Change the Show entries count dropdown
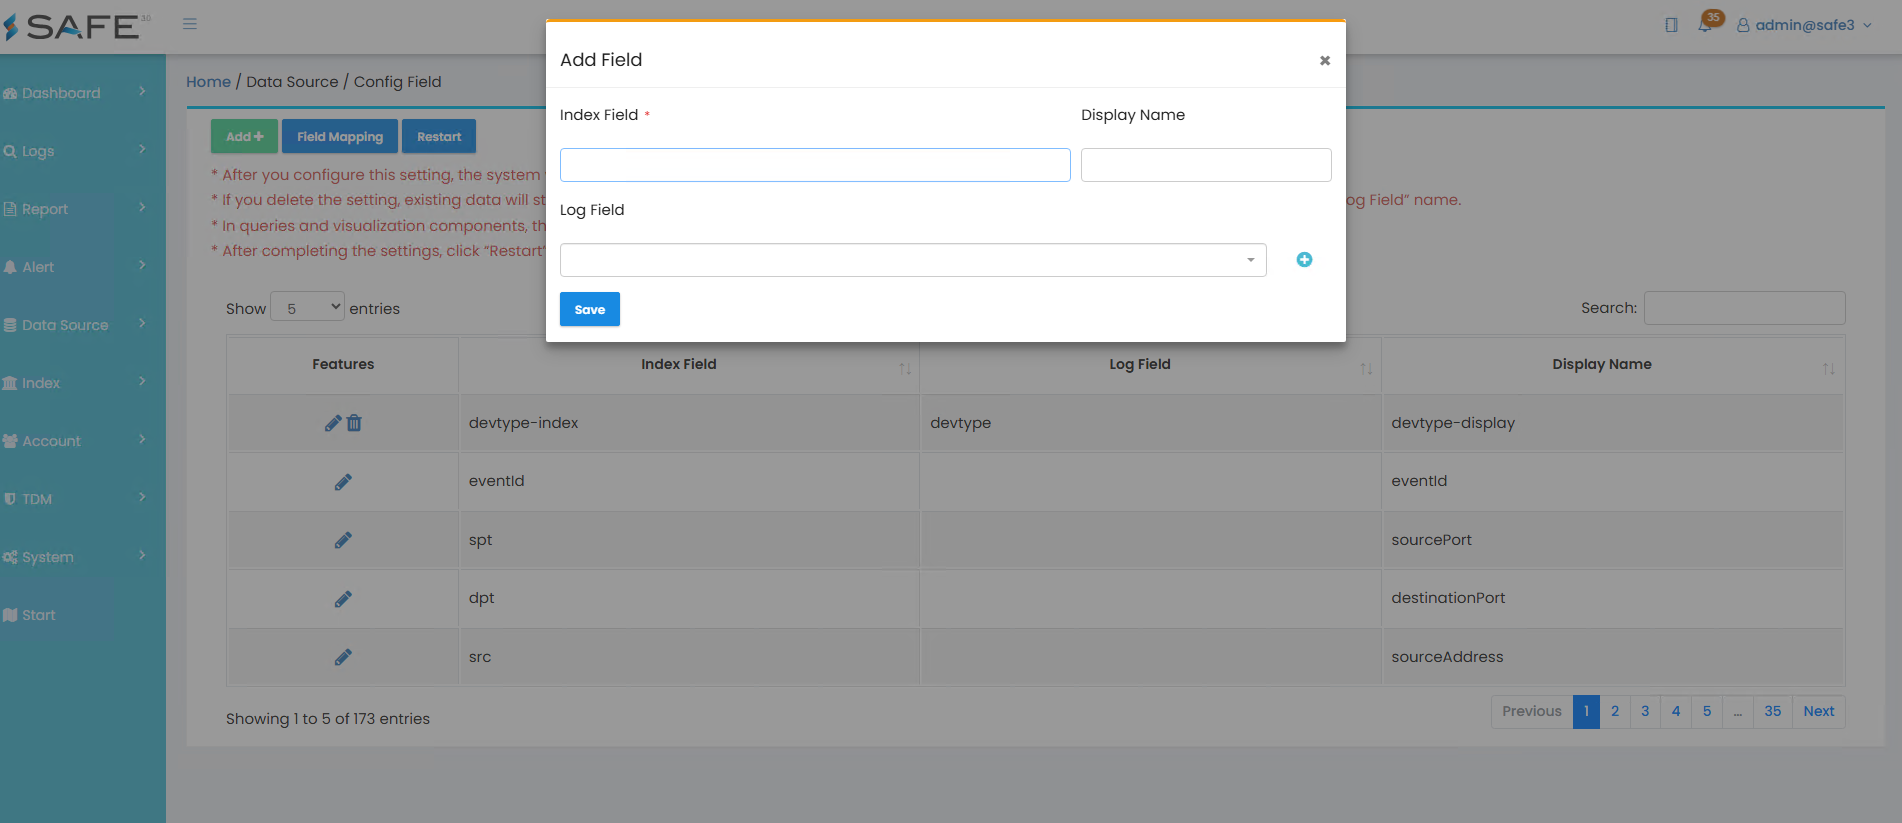This screenshot has width=1902, height=823. 308,308
